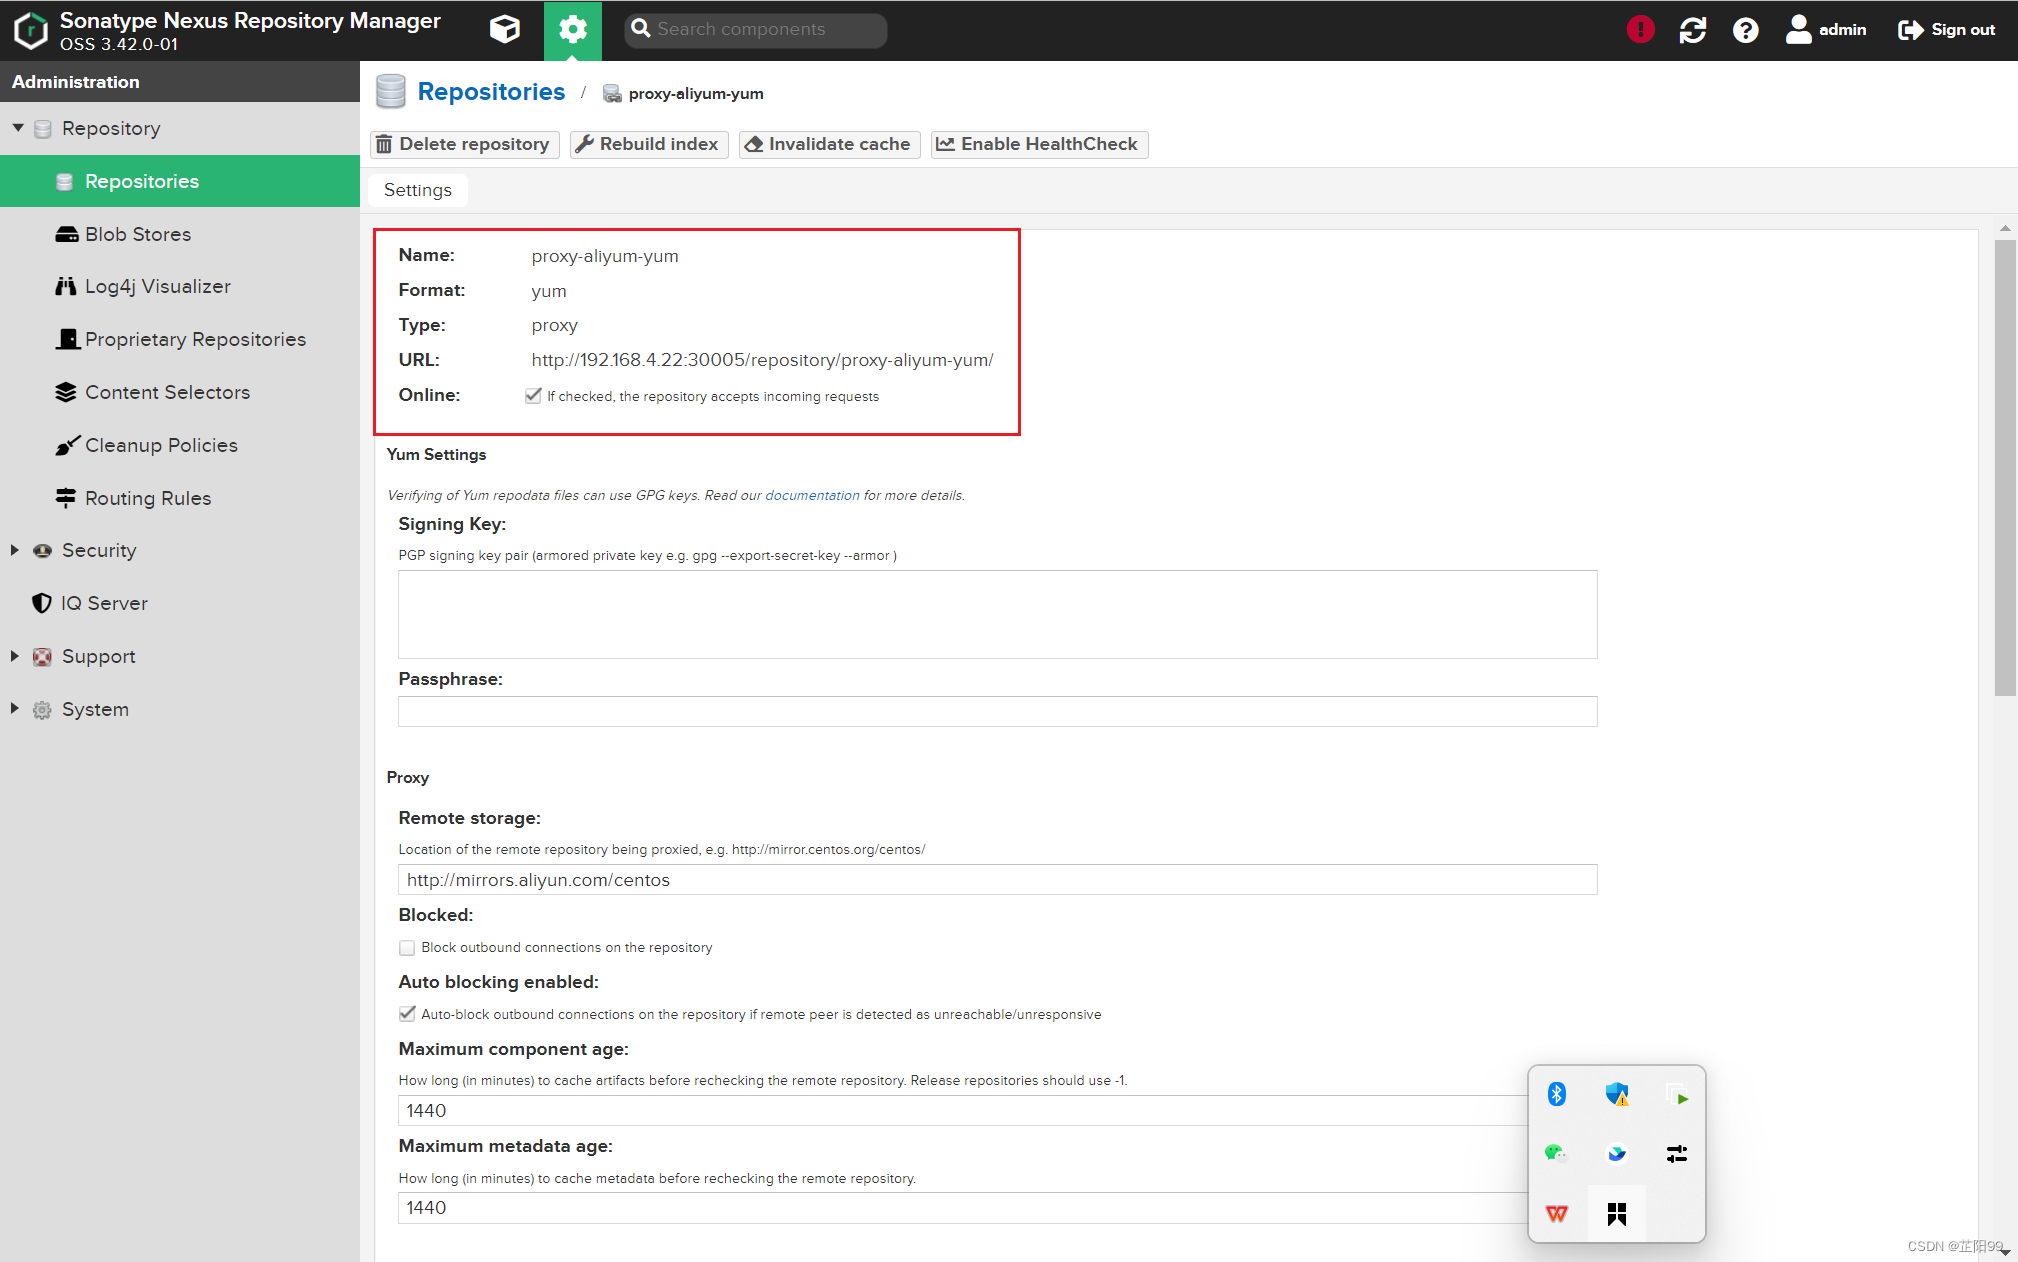
Task: Select Blob Stores in sidebar
Action: (x=138, y=234)
